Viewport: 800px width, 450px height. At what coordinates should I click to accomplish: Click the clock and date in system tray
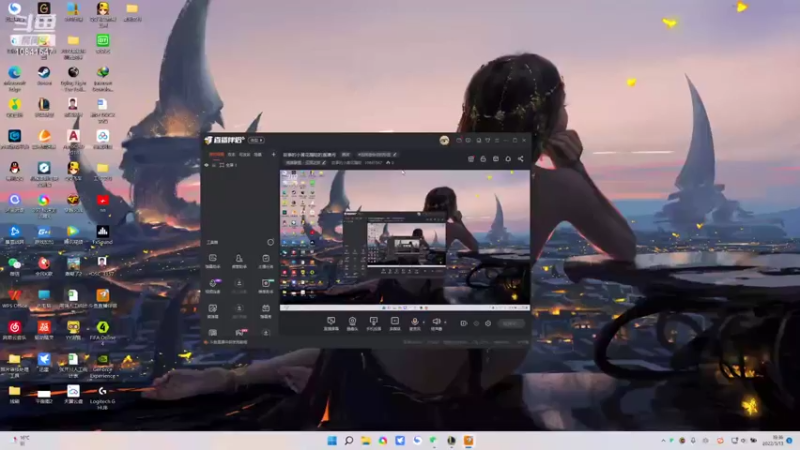click(x=774, y=440)
